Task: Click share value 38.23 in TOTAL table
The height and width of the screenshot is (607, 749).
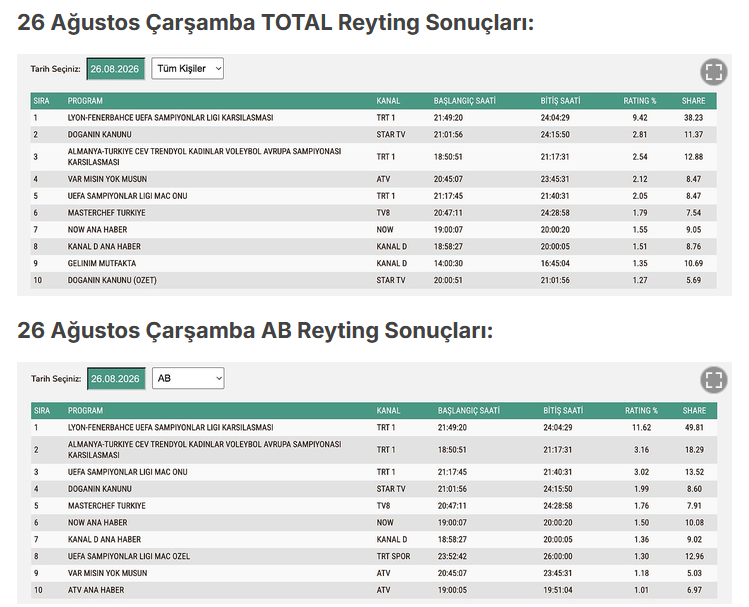Action: 694,117
